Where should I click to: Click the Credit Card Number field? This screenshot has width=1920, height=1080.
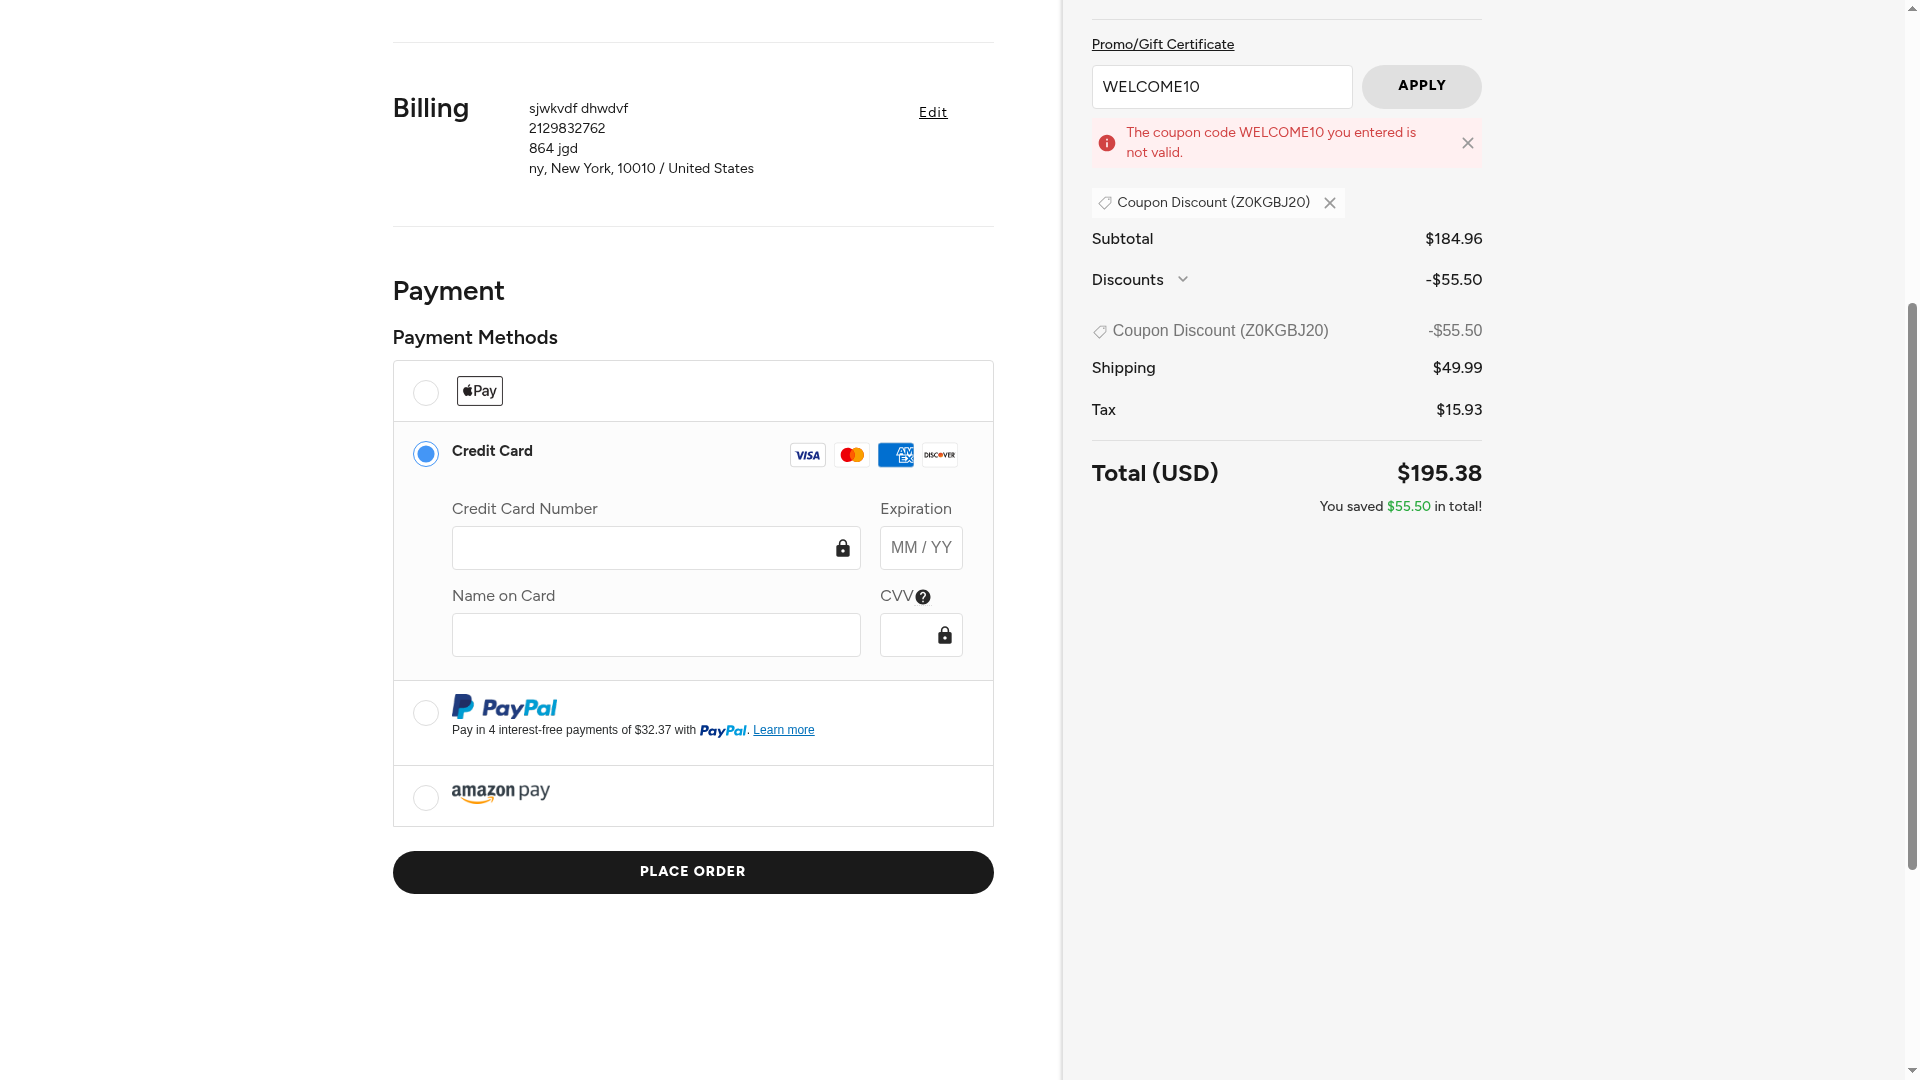pyautogui.click(x=640, y=548)
